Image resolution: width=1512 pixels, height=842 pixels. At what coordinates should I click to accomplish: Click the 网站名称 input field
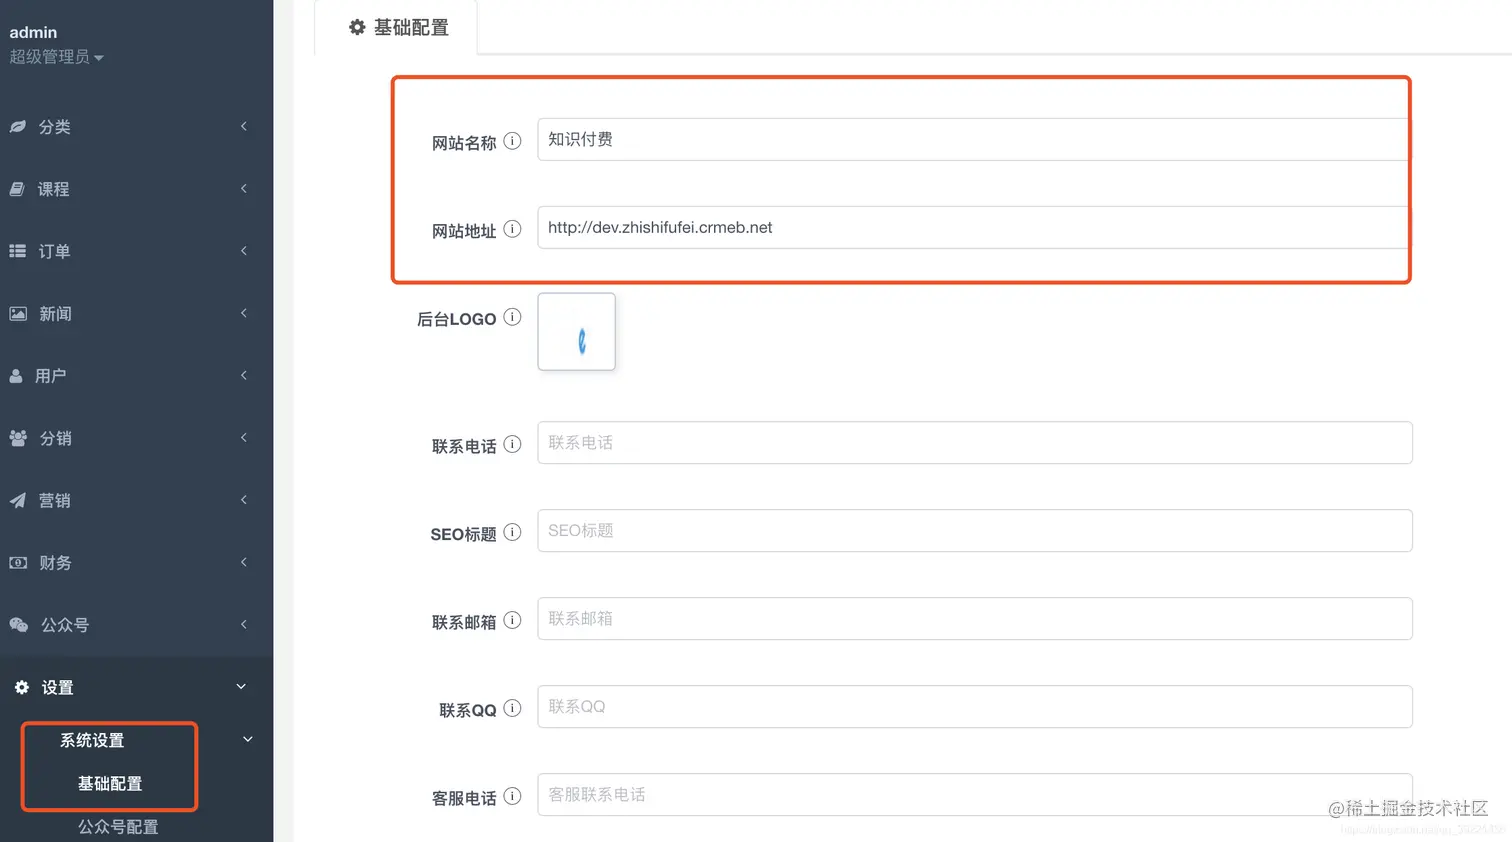tap(973, 139)
